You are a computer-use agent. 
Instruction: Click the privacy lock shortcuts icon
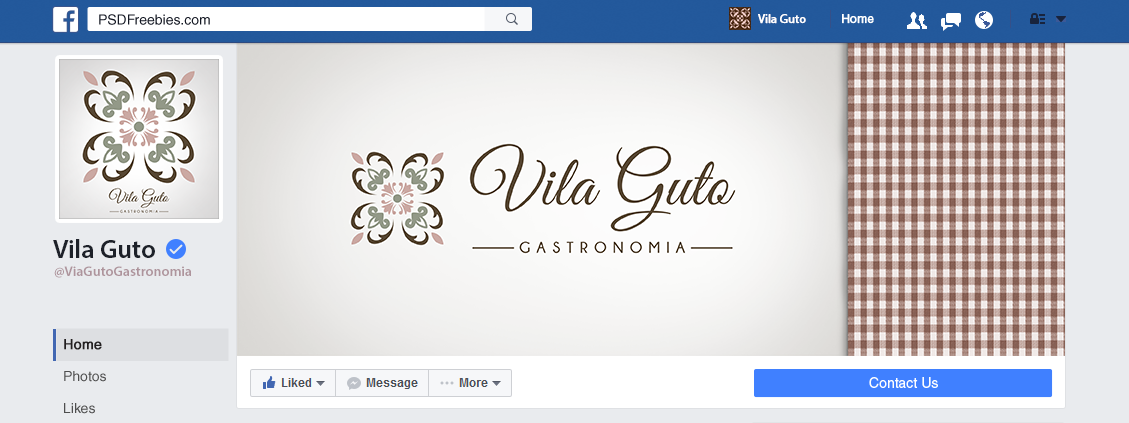click(1038, 19)
